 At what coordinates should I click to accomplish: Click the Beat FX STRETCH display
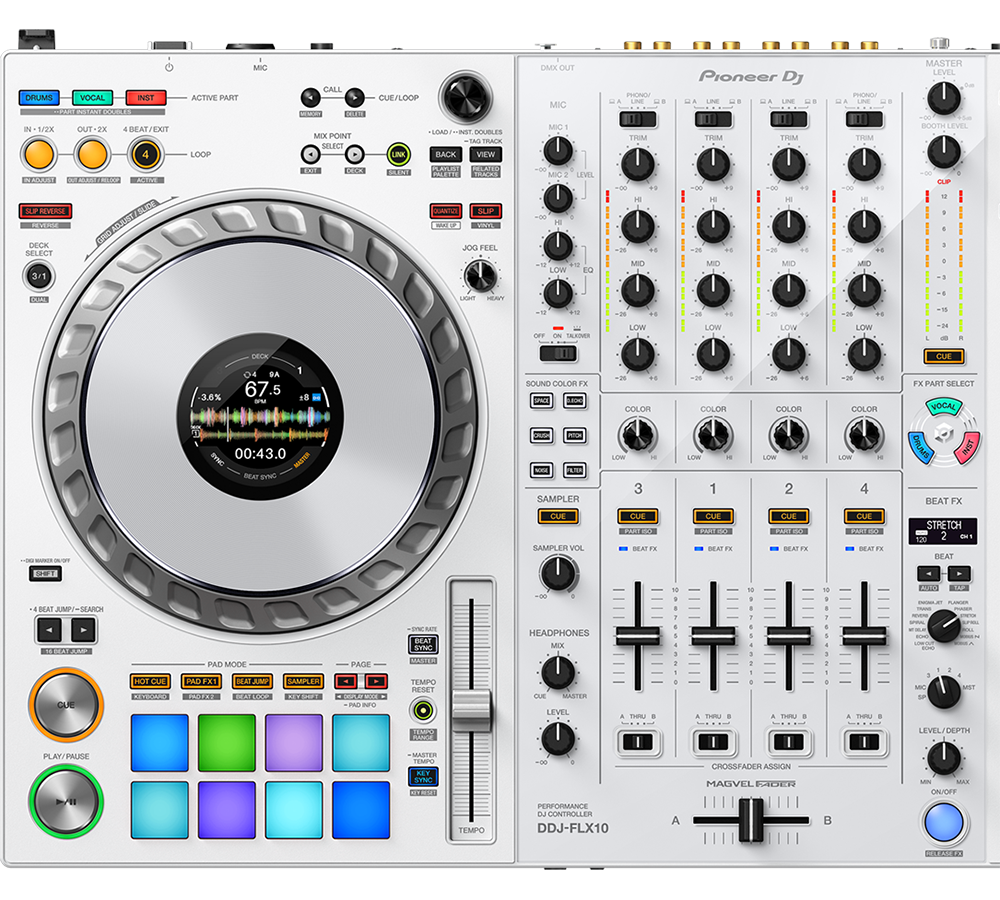(x=943, y=531)
